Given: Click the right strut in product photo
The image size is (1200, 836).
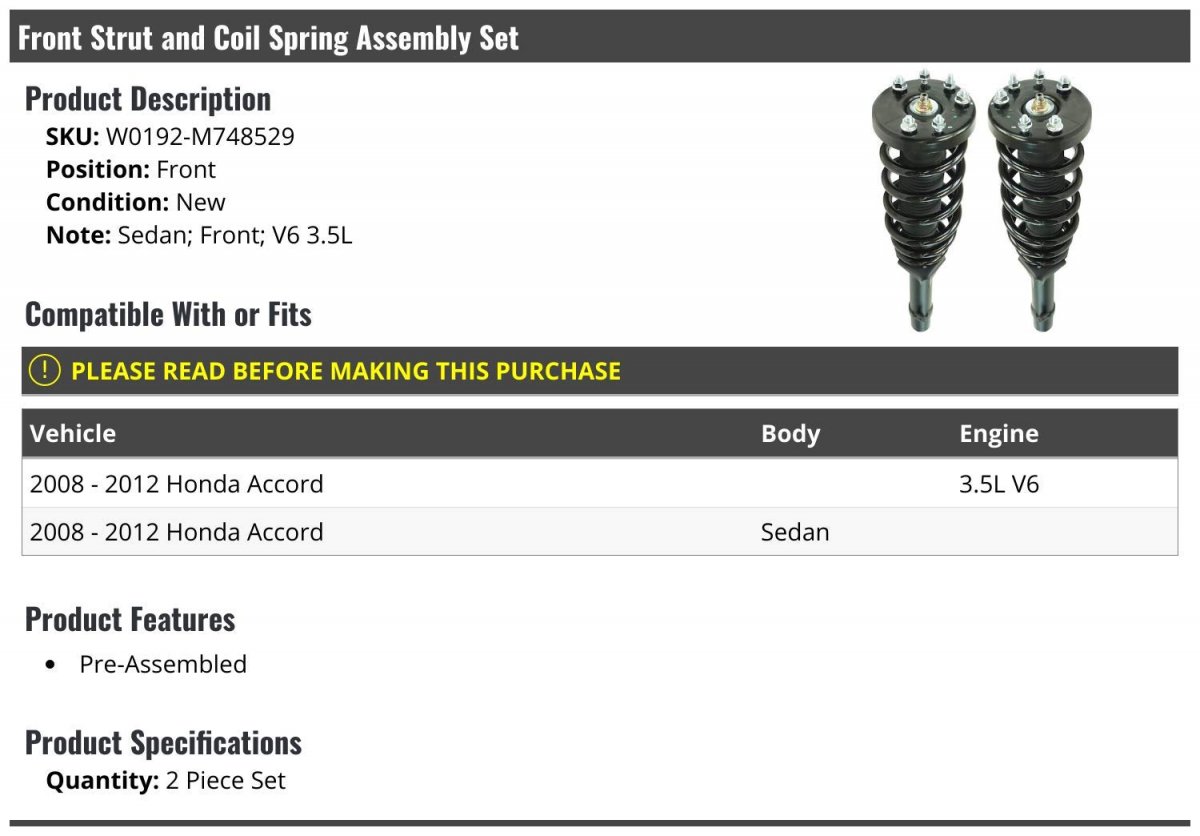Looking at the screenshot, I should (x=1040, y=200).
